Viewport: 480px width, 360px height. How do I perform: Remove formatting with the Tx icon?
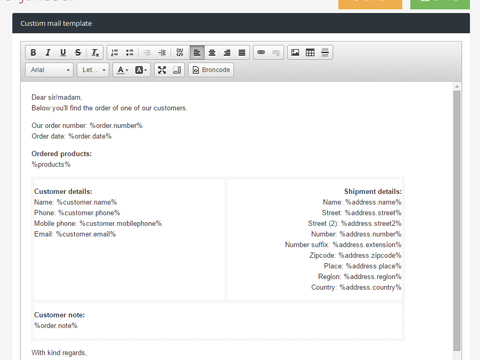(95, 53)
